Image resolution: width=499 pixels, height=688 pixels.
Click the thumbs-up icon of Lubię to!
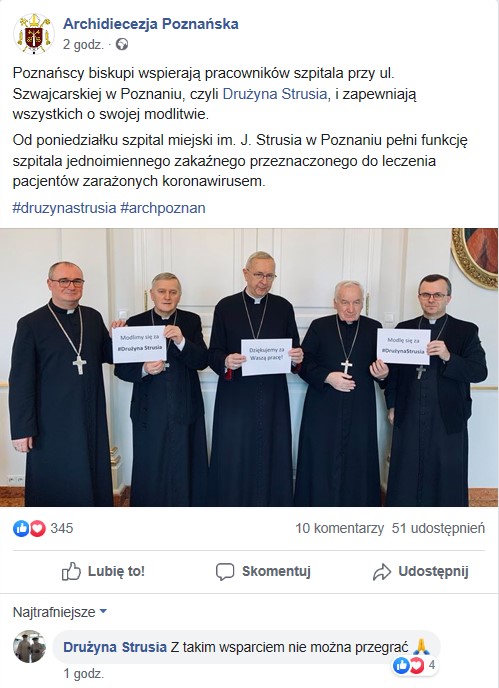(72, 571)
